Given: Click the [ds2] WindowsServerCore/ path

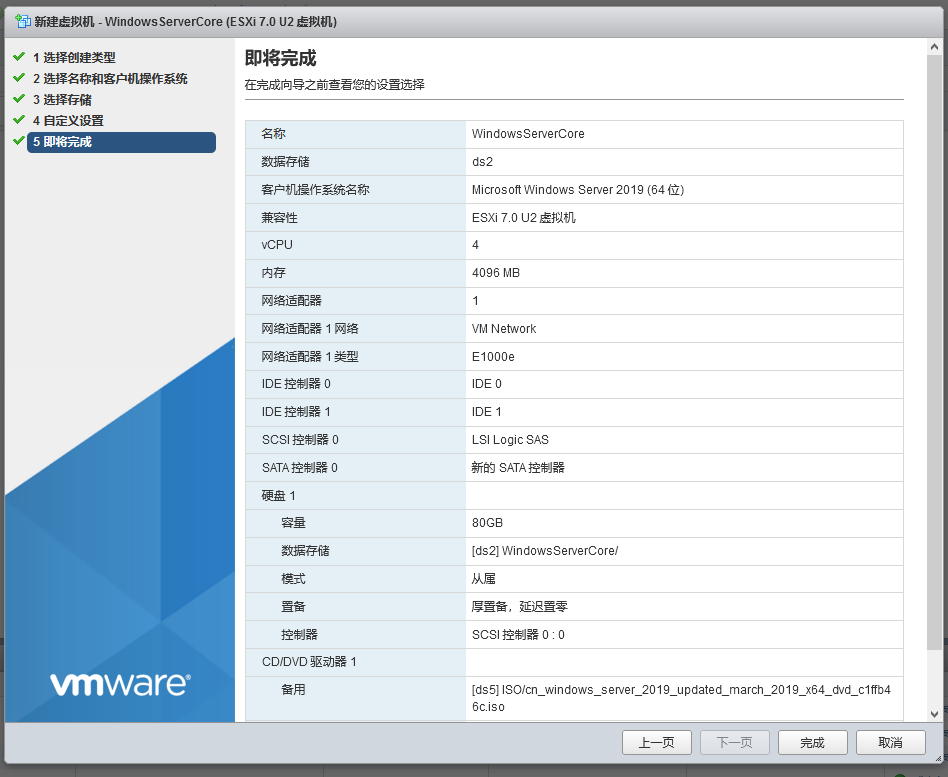Looking at the screenshot, I should (545, 551).
